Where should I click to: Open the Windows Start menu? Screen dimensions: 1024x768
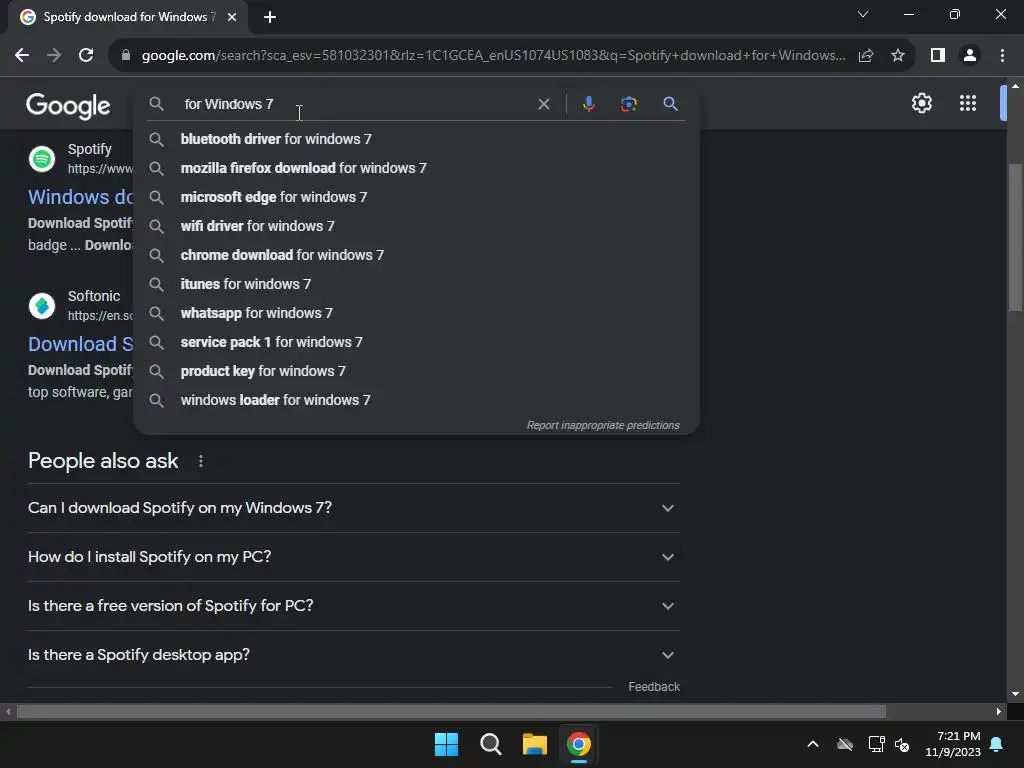pyautogui.click(x=447, y=744)
